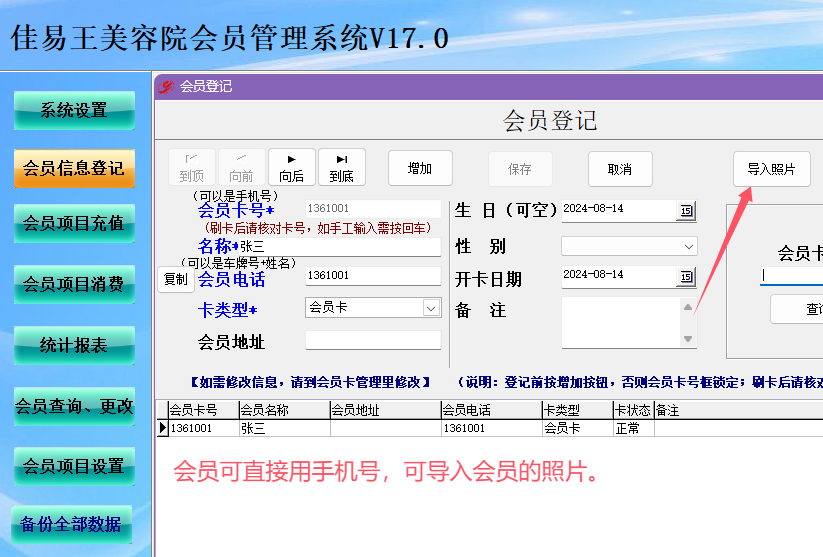Click the 会员地址 input field
The image size is (823, 557).
coord(373,340)
